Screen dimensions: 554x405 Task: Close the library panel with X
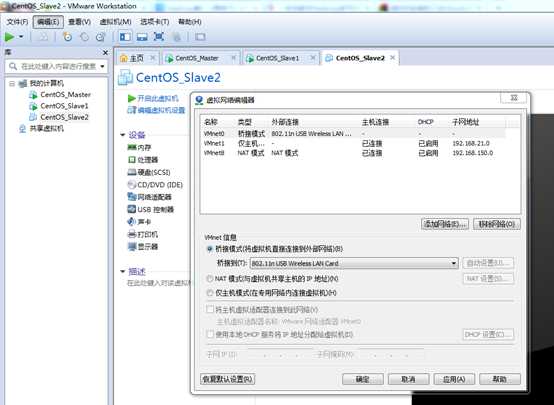[105, 53]
